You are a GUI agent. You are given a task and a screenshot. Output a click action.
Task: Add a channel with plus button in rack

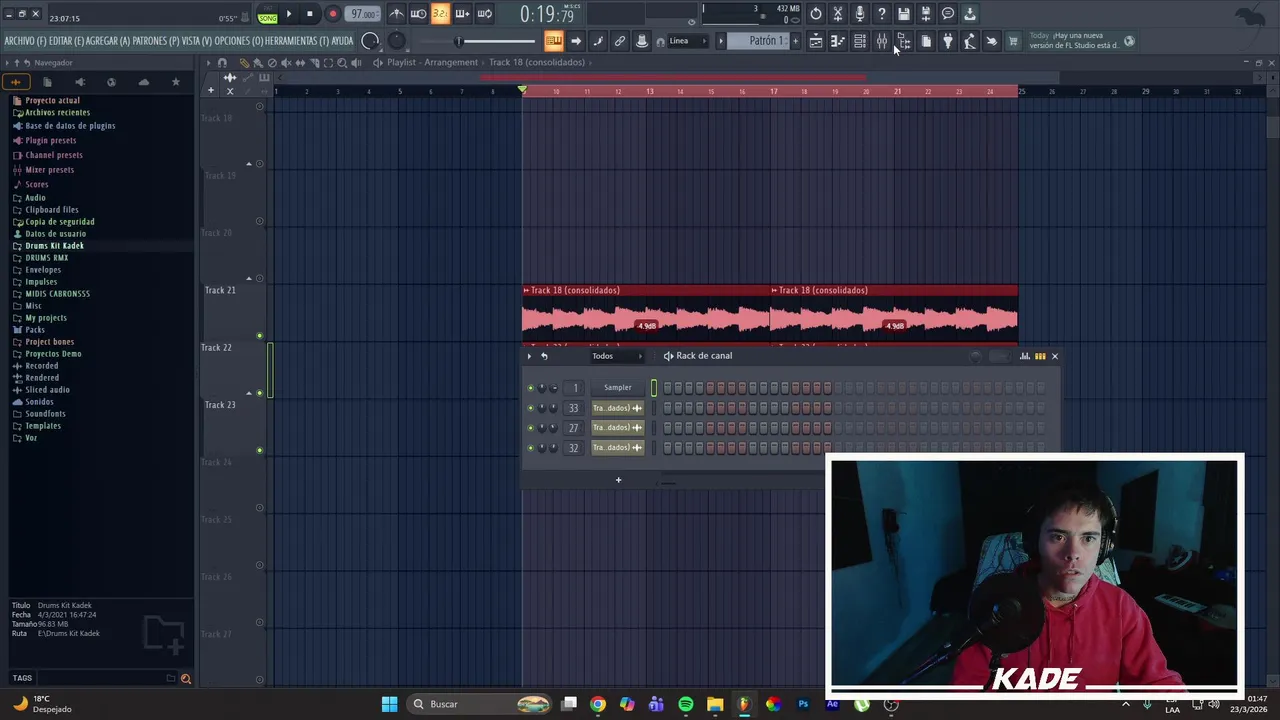(618, 480)
